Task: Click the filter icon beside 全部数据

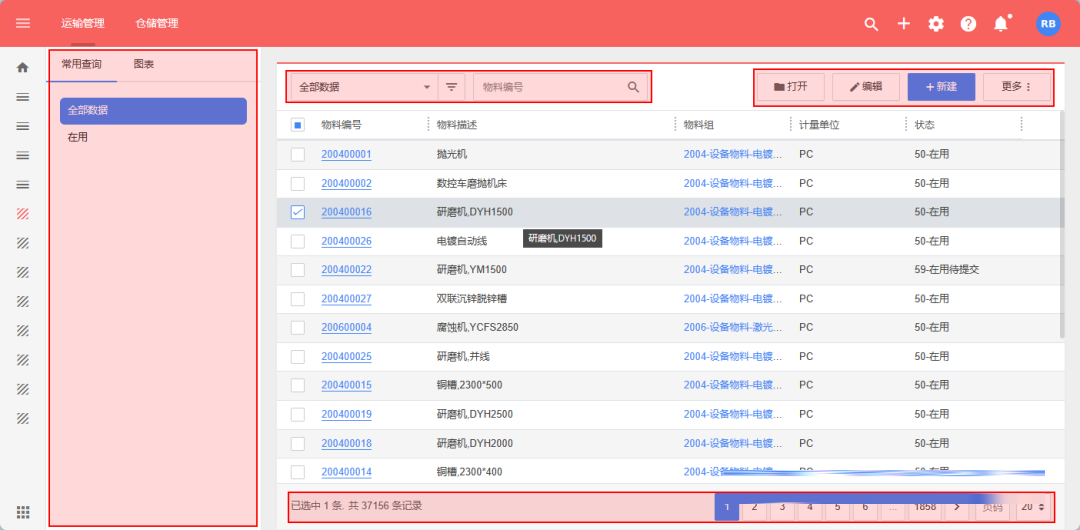Action: (452, 87)
